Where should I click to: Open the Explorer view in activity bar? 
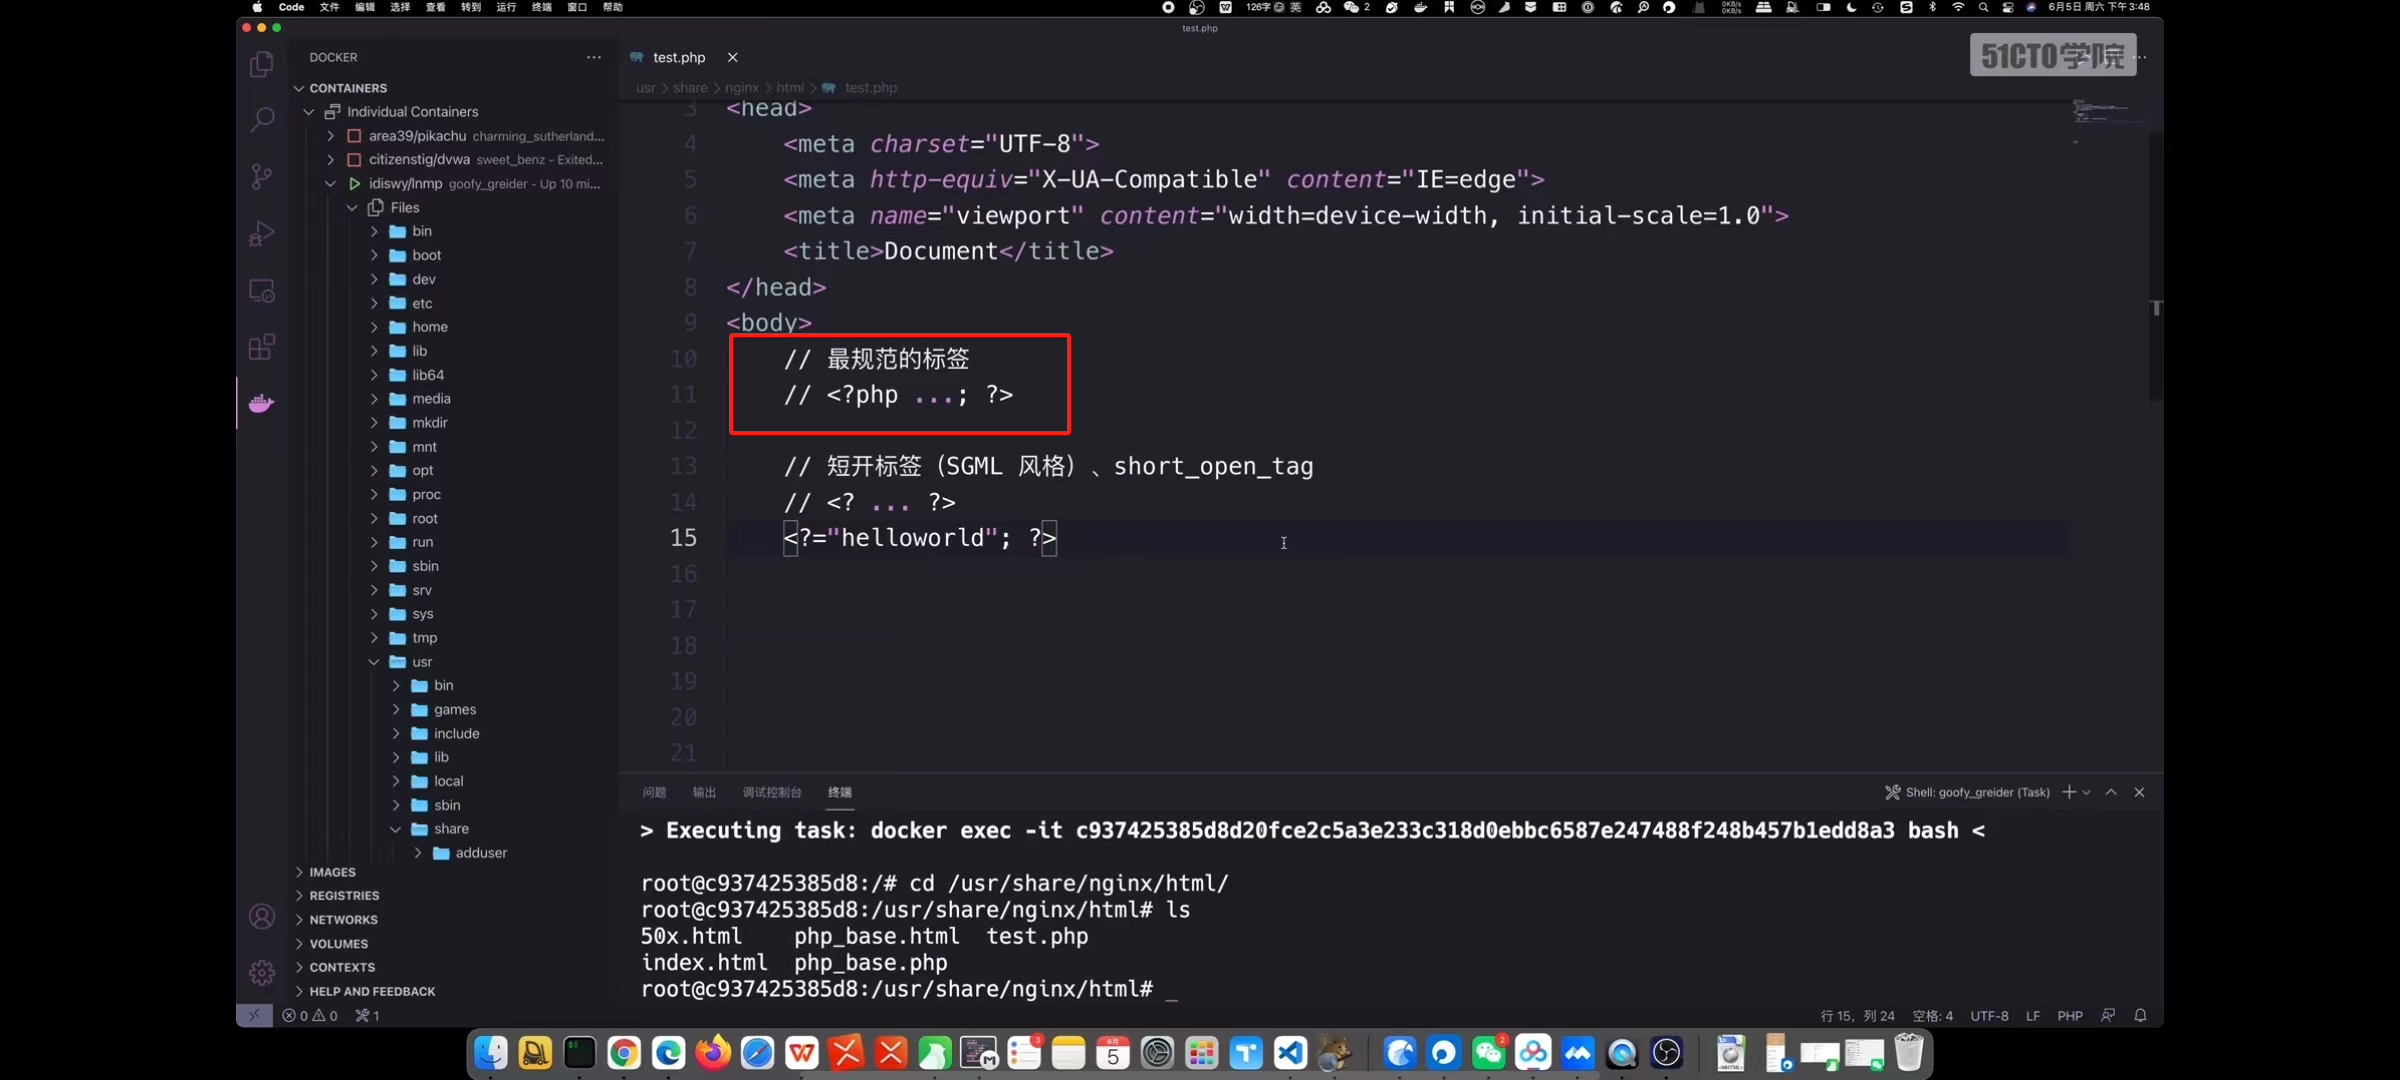(x=262, y=64)
